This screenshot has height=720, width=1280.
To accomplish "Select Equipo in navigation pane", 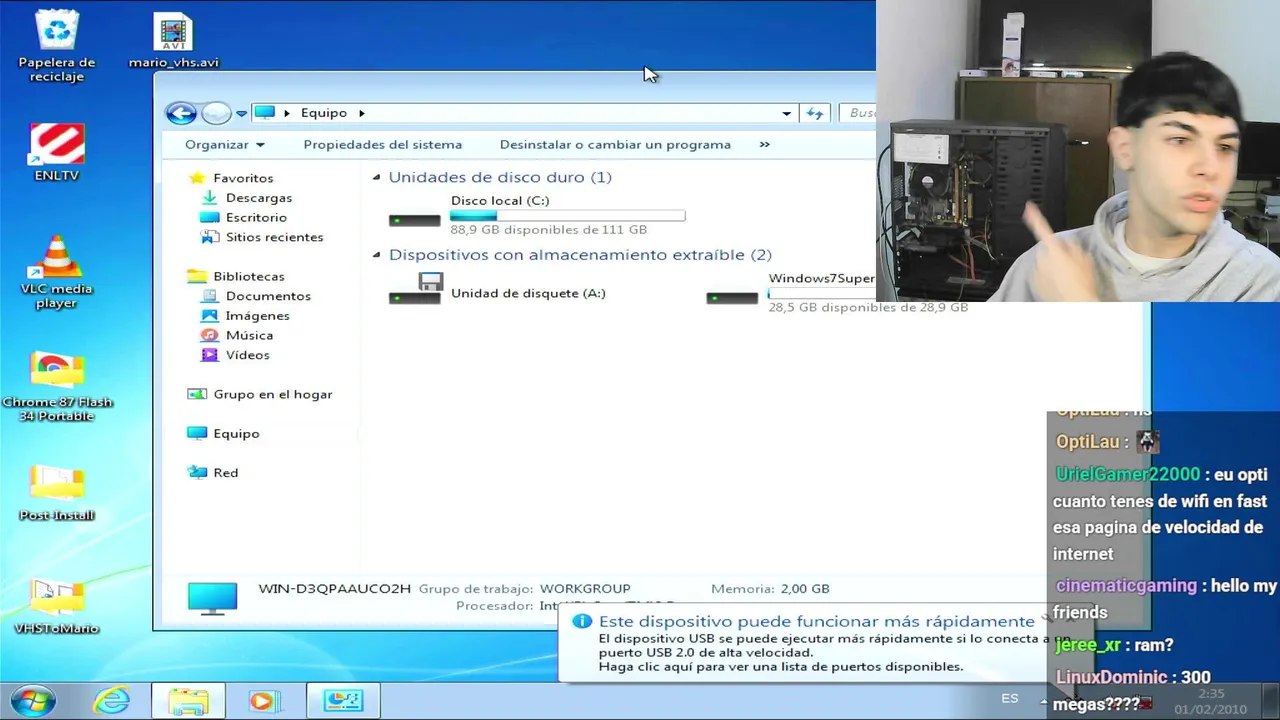I will 236,433.
